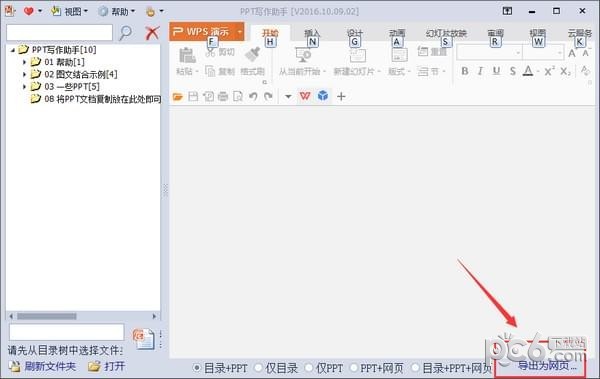This screenshot has height=379, width=600.
Task: Click the Underline formatting icon
Action: 496,71
